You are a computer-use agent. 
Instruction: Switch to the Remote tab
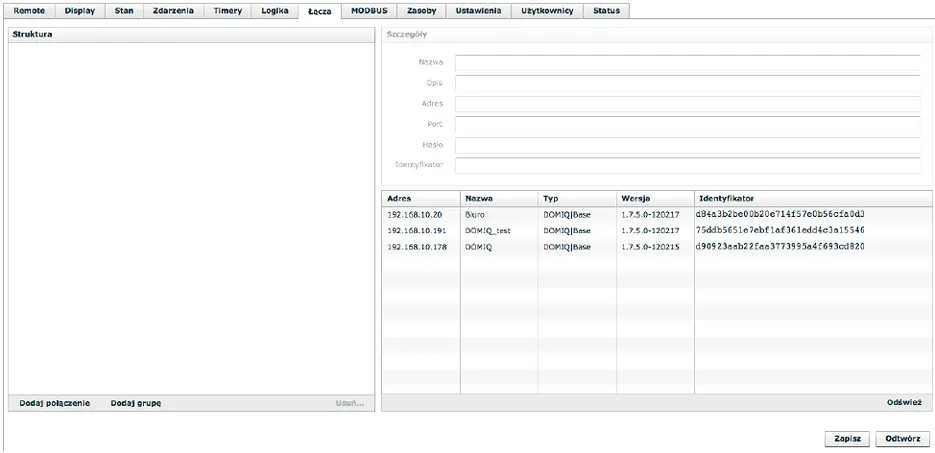pyautogui.click(x=29, y=11)
